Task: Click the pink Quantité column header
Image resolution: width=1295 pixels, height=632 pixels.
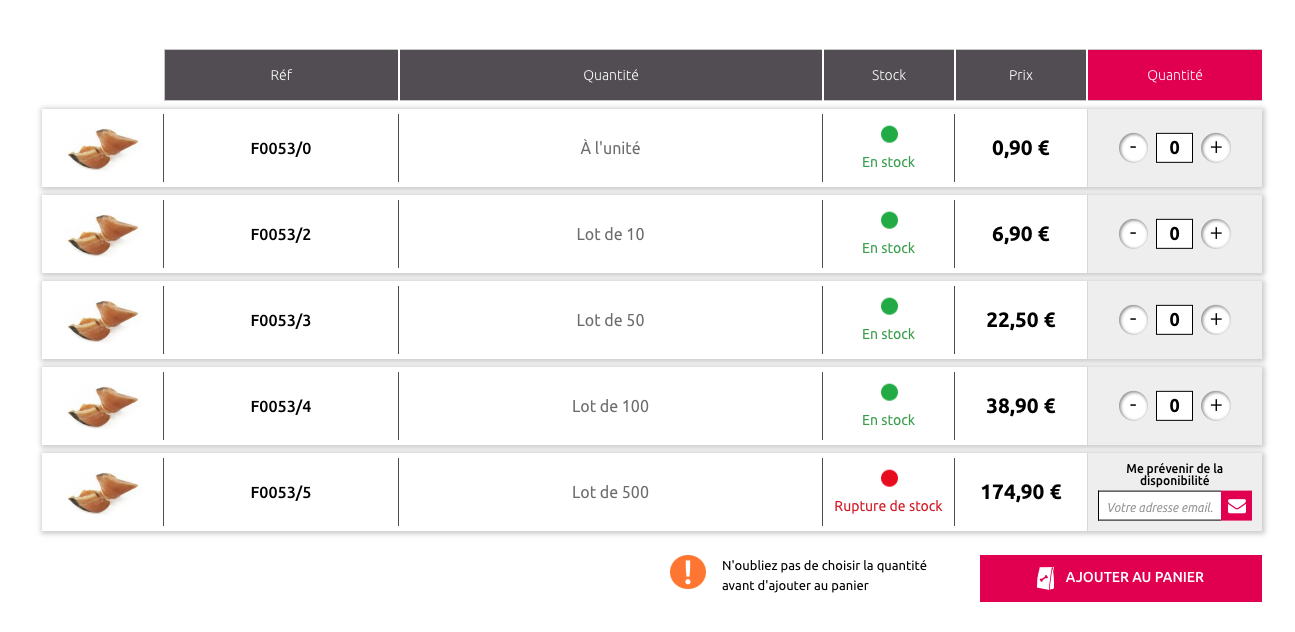Action: 1174,75
